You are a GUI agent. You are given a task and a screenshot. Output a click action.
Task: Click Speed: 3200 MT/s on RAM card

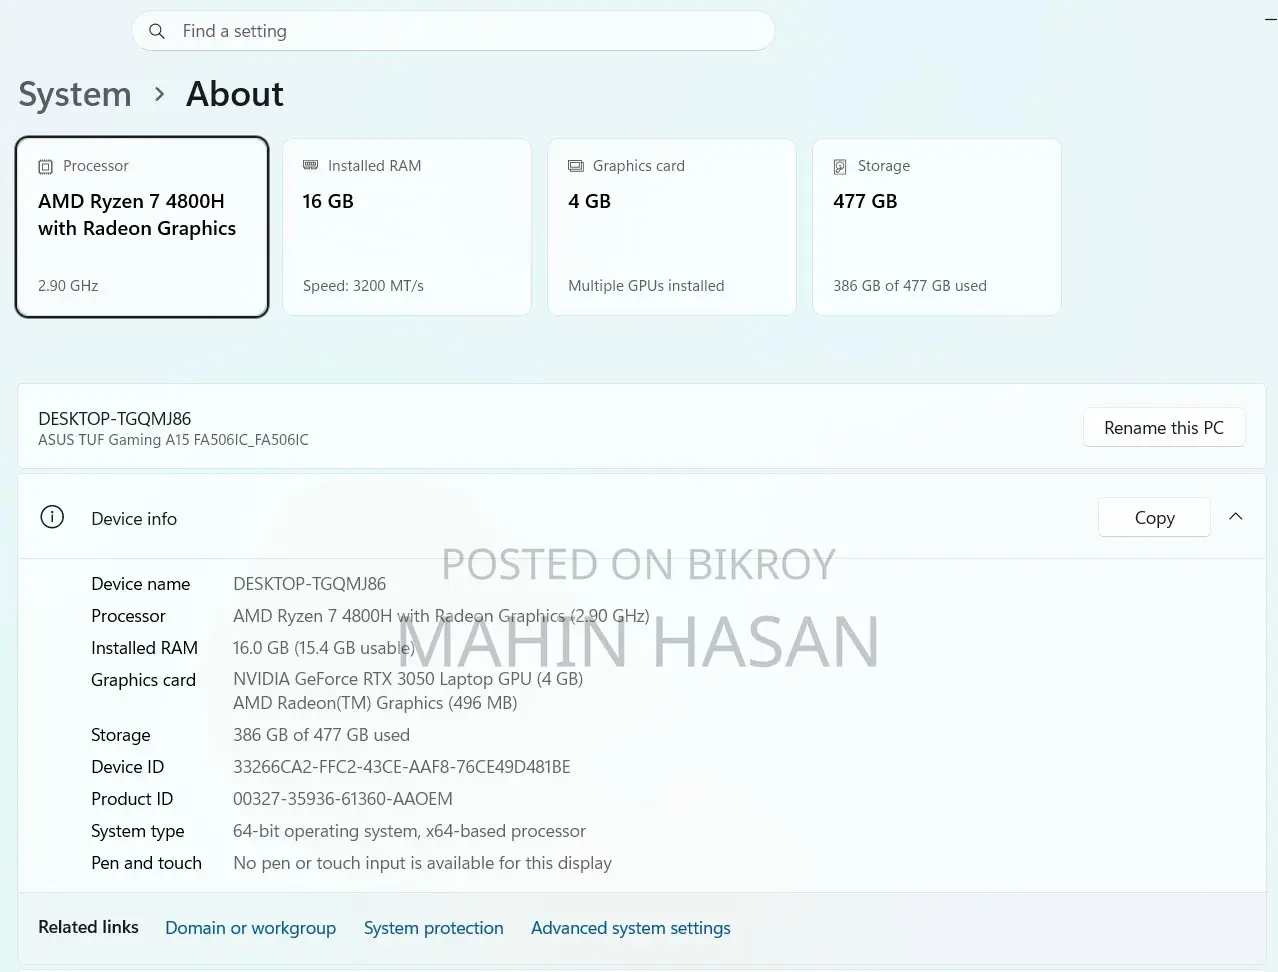363,286
